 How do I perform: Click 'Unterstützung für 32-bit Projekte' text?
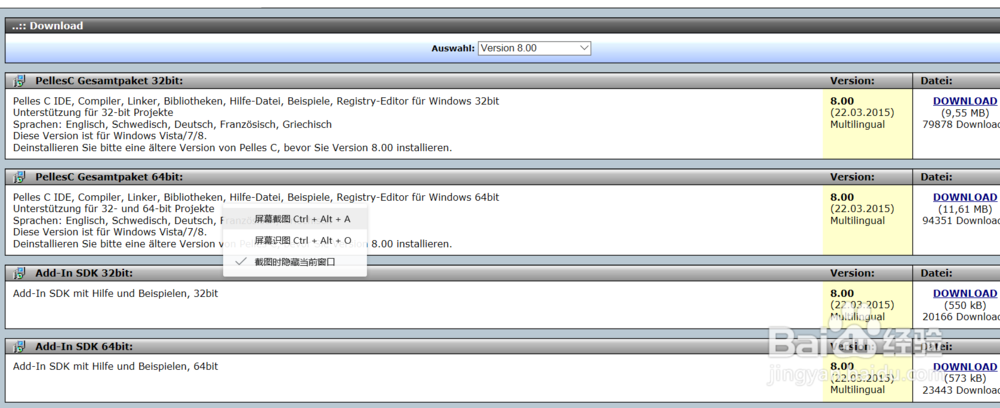93,113
